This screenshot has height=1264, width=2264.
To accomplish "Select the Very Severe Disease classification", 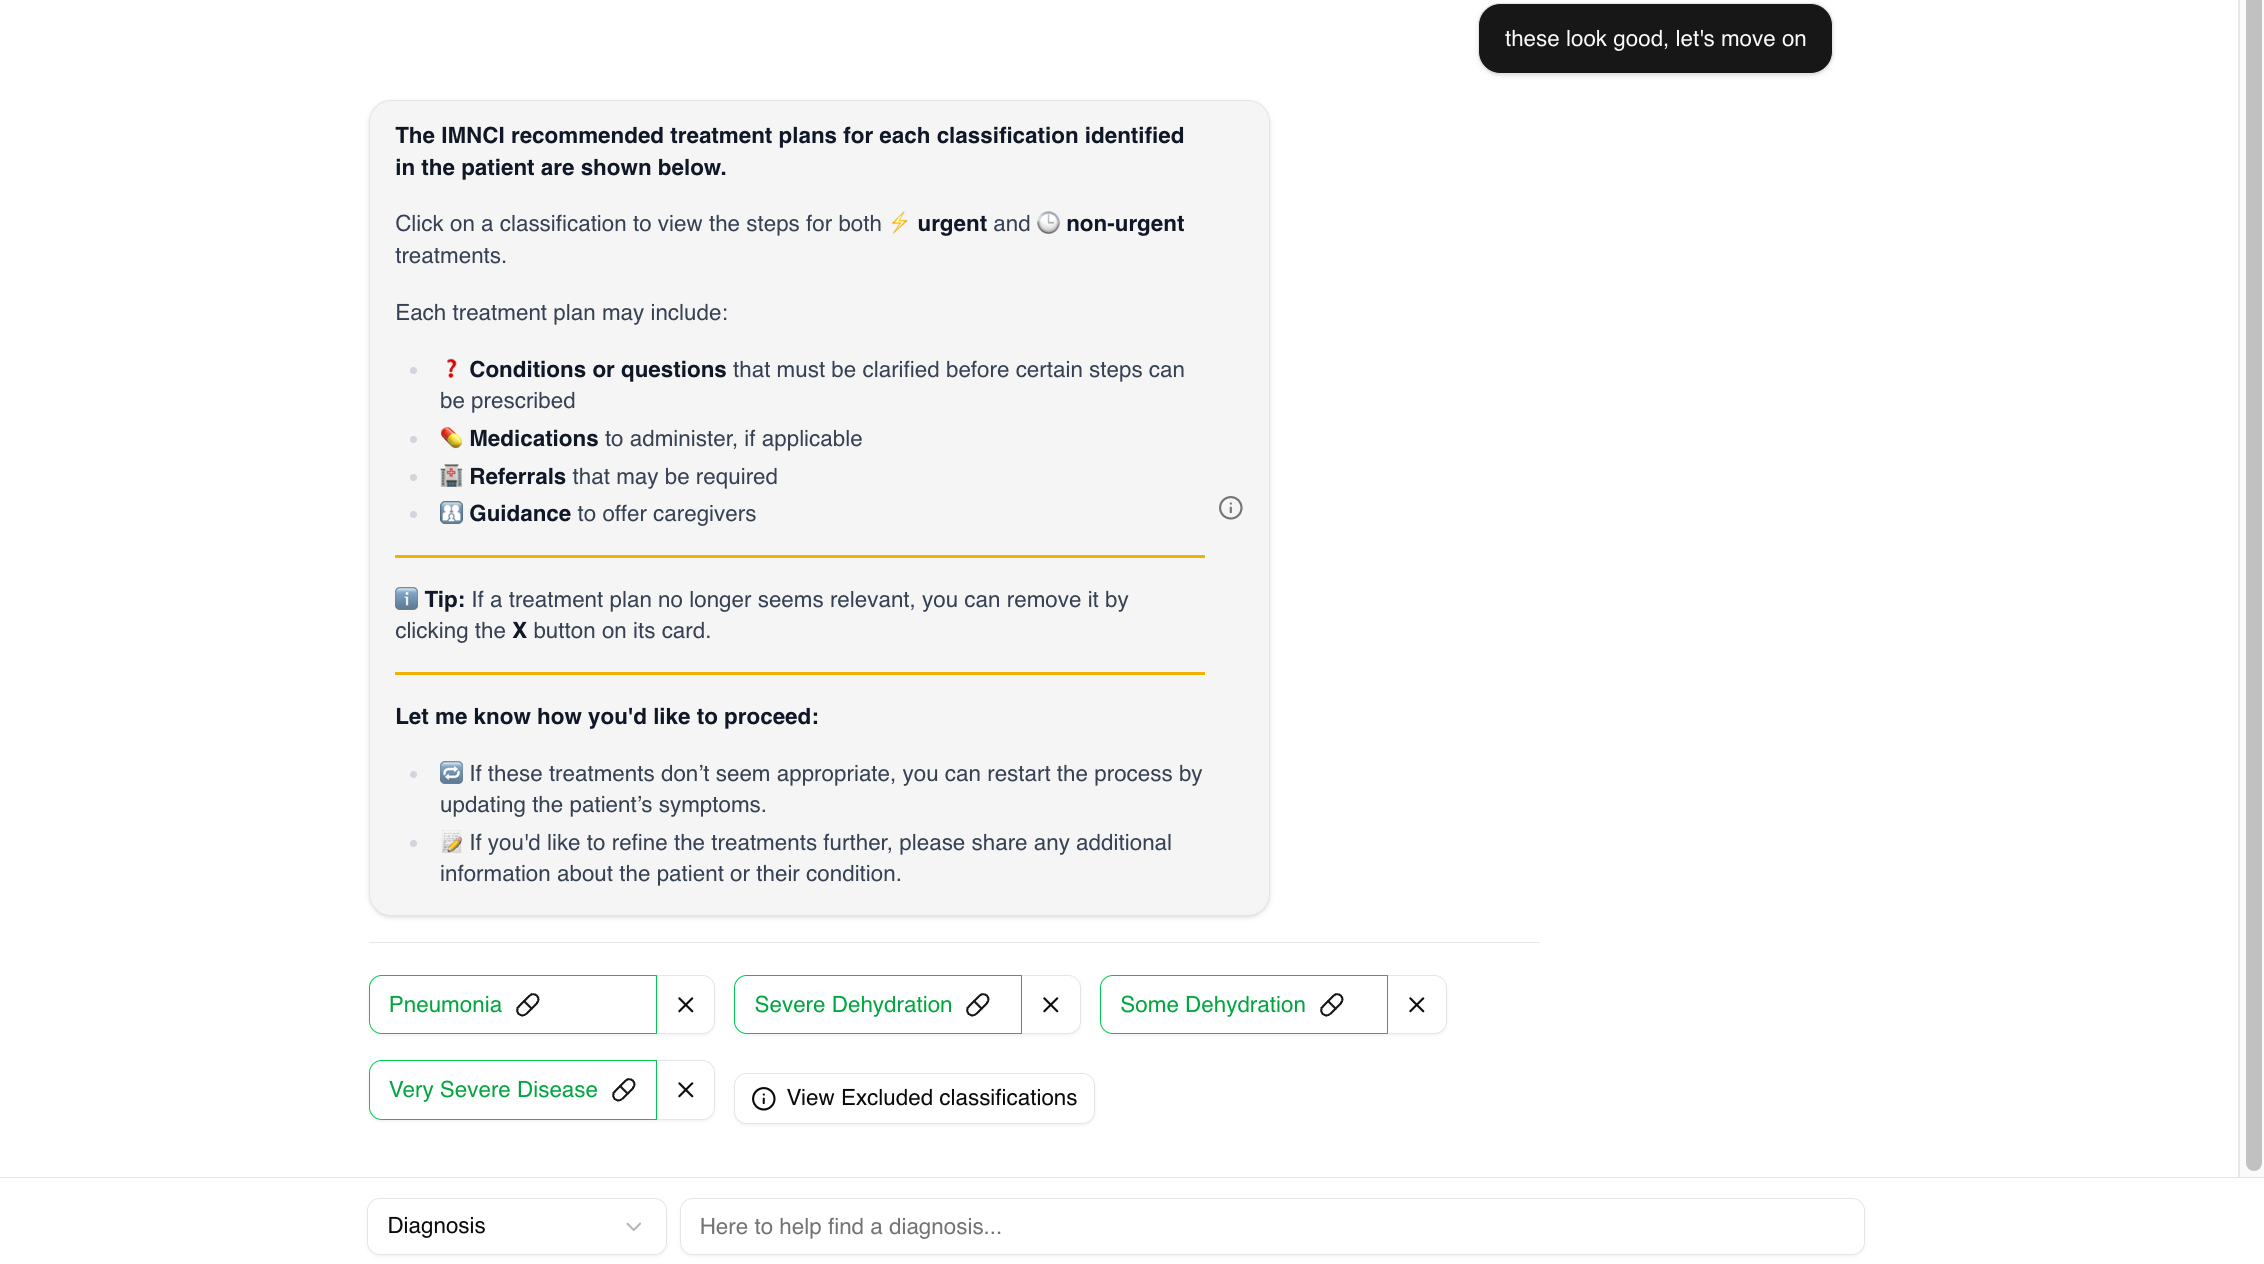I will [x=493, y=1090].
